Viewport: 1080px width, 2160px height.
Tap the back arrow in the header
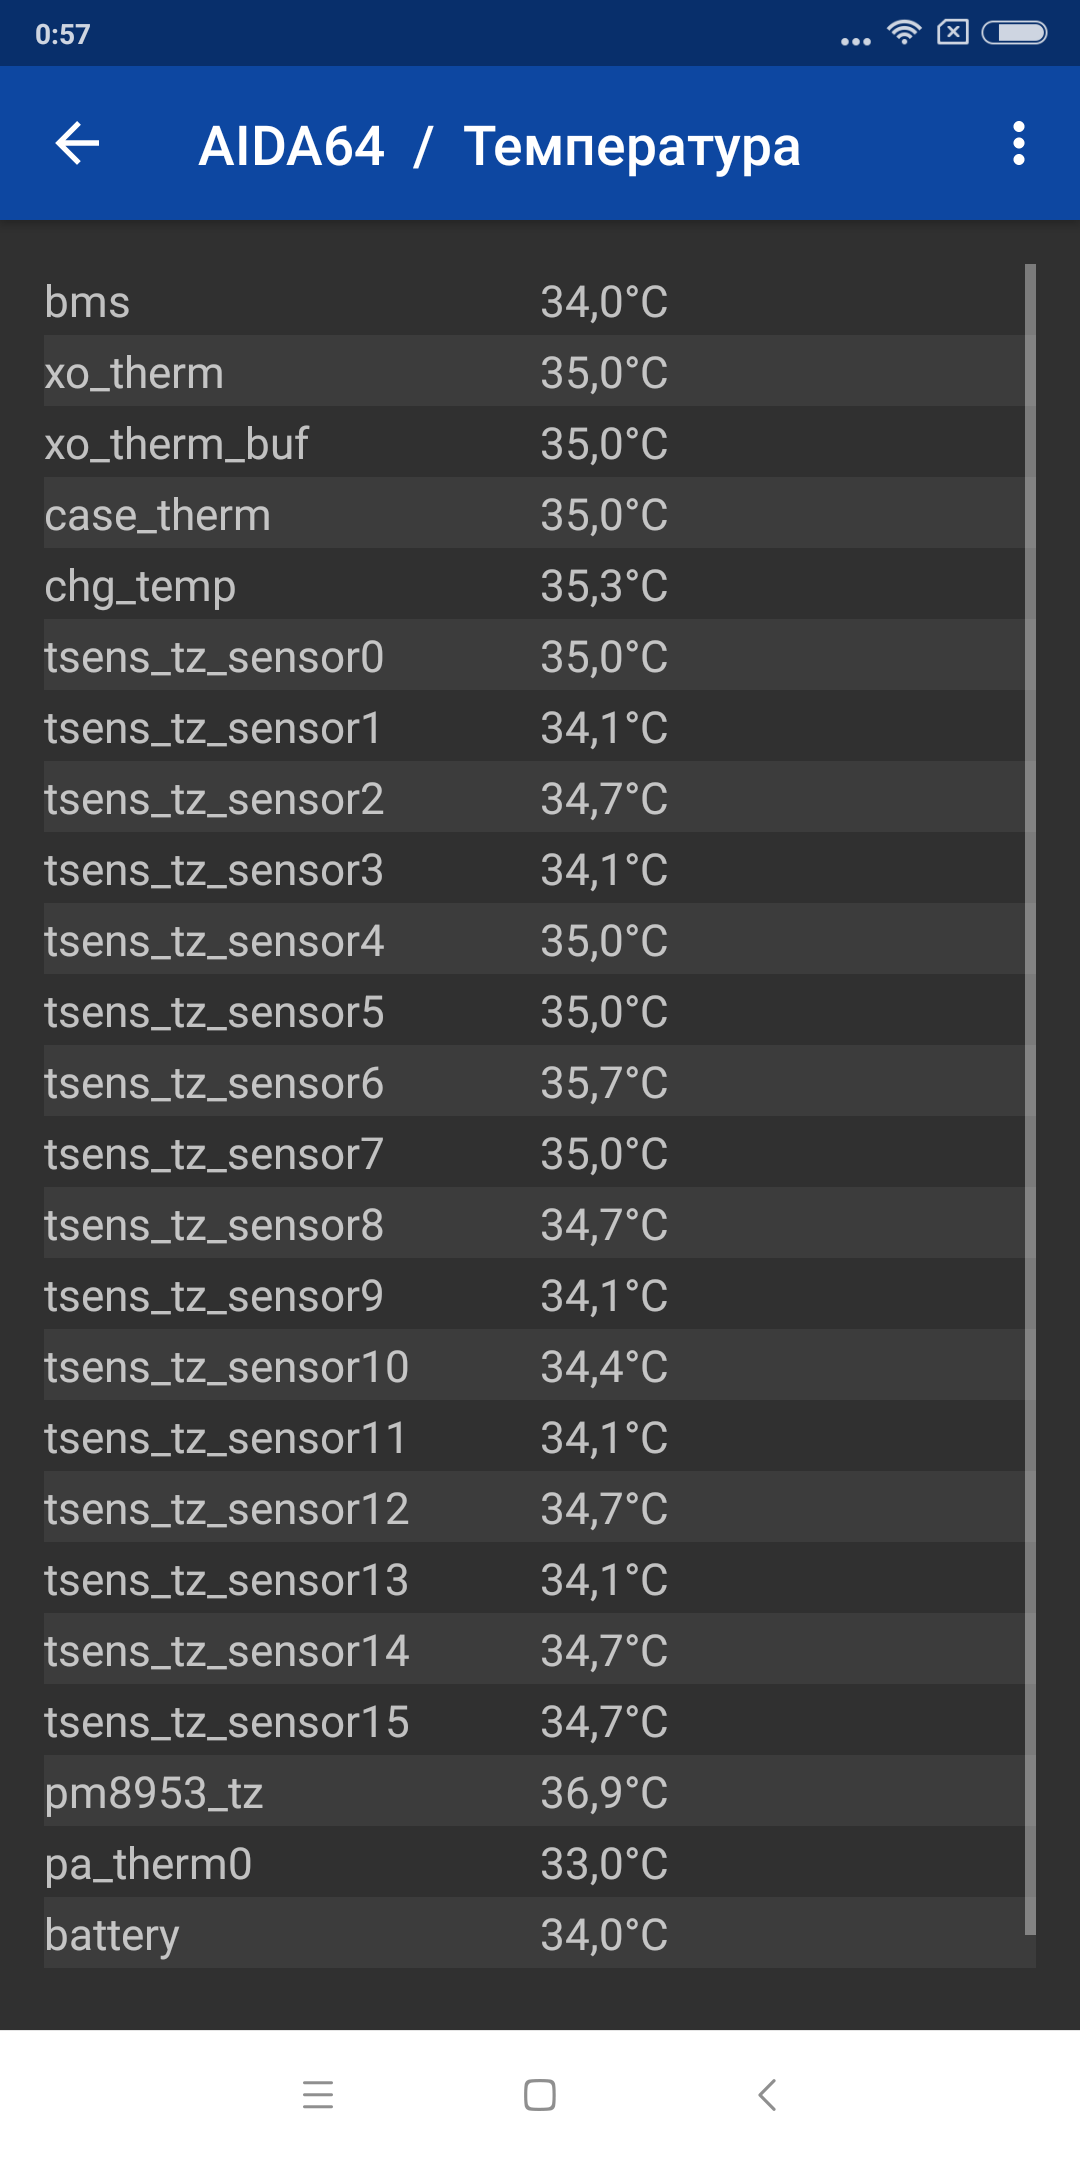click(77, 144)
